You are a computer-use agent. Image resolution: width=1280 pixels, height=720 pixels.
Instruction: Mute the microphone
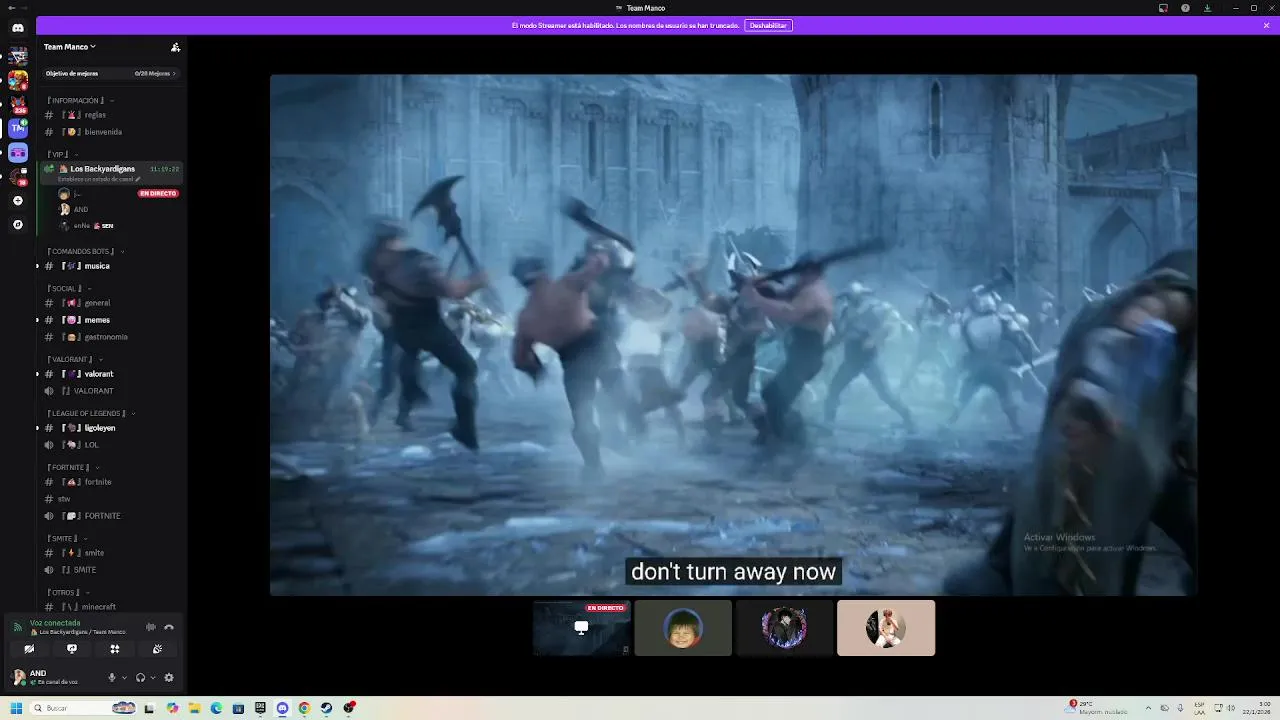[x=112, y=677]
